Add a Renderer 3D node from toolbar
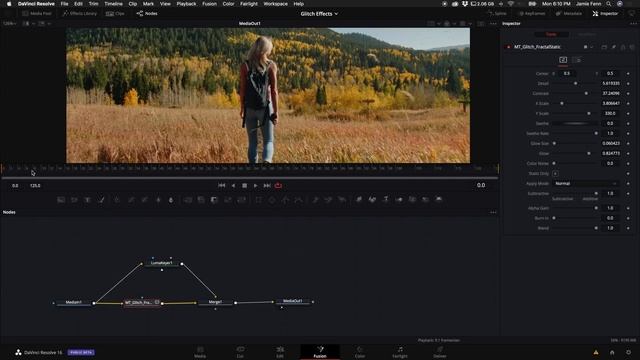 (439, 200)
